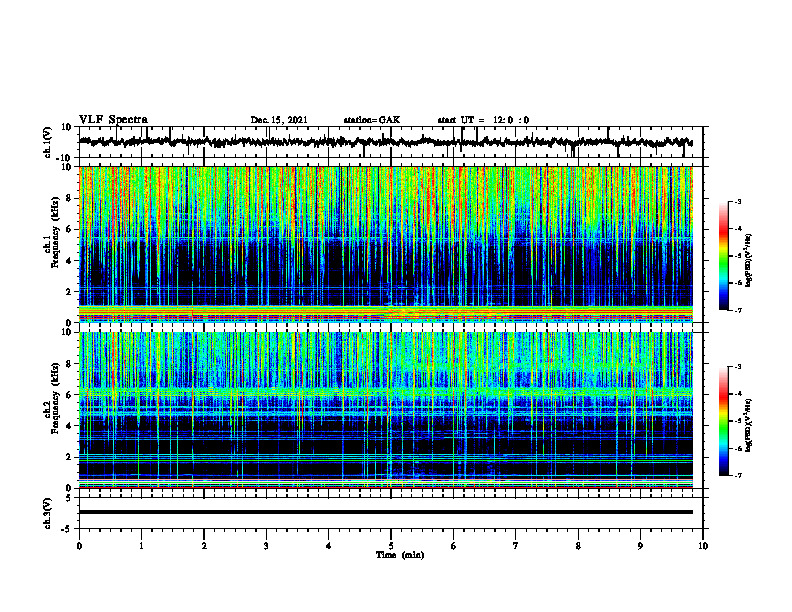Click the "Time (min)" axis label
792x612 pixels.
click(x=400, y=555)
